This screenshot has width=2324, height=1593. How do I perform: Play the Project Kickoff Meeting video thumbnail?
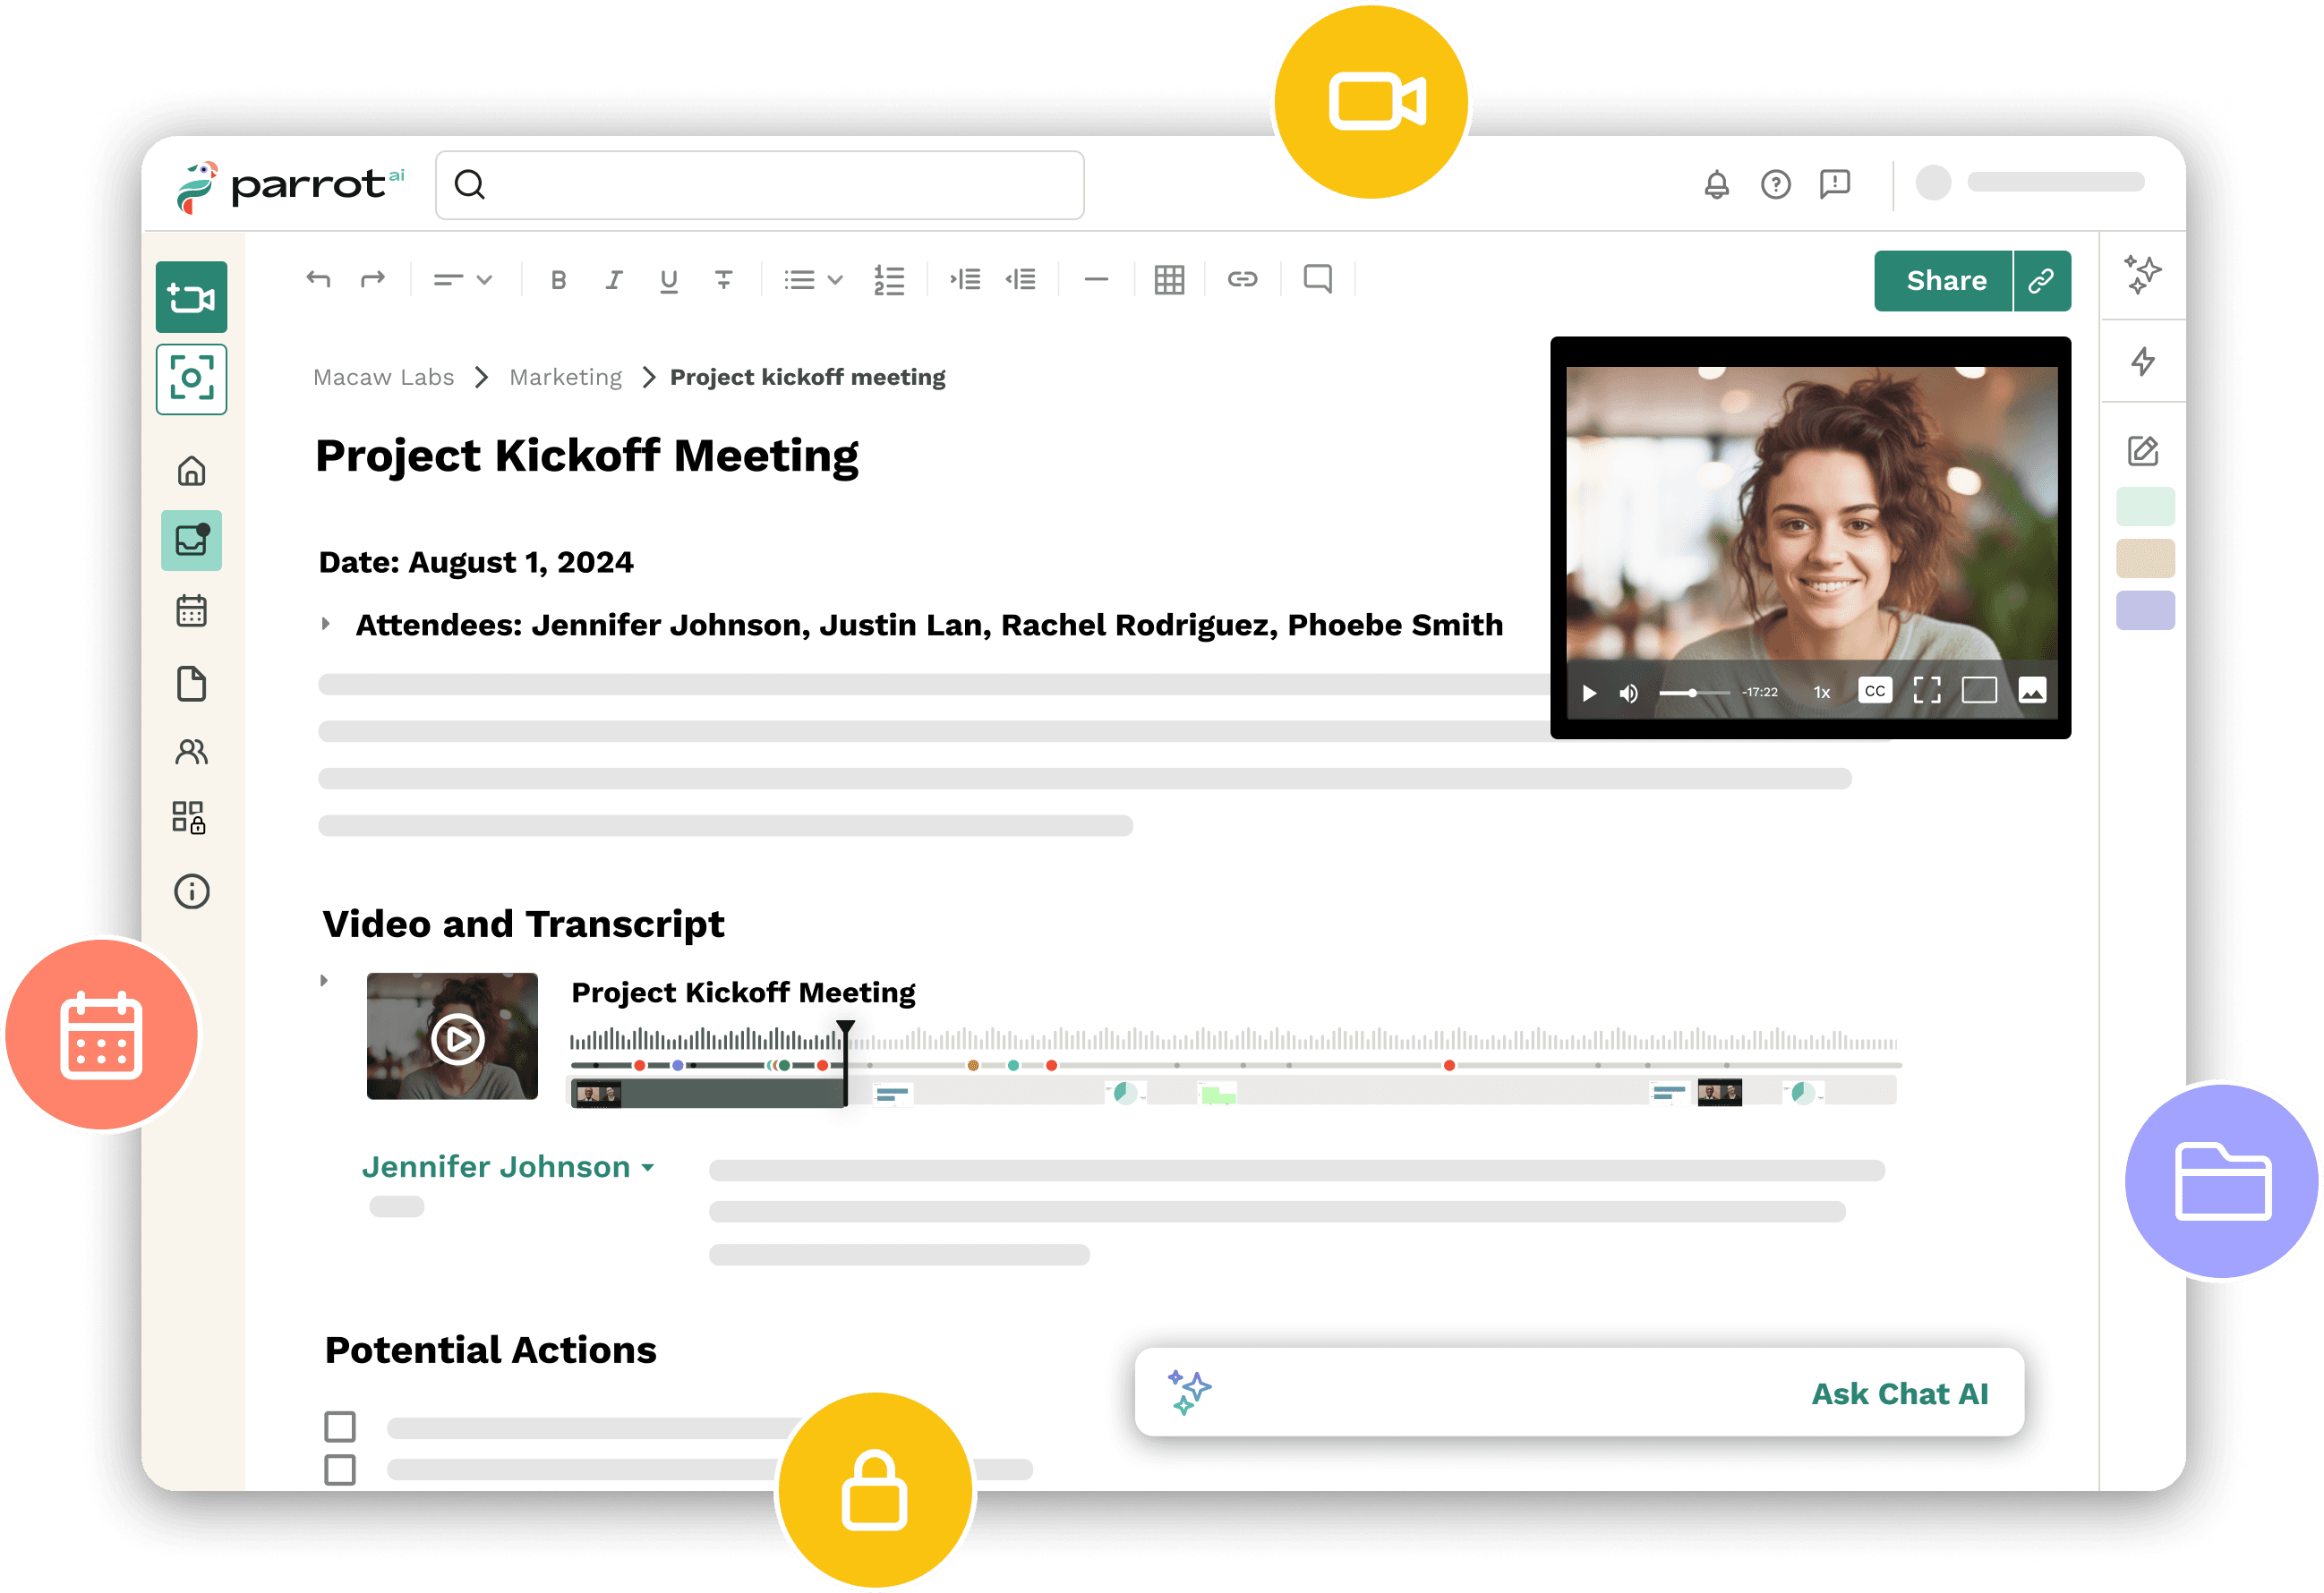[457, 1039]
